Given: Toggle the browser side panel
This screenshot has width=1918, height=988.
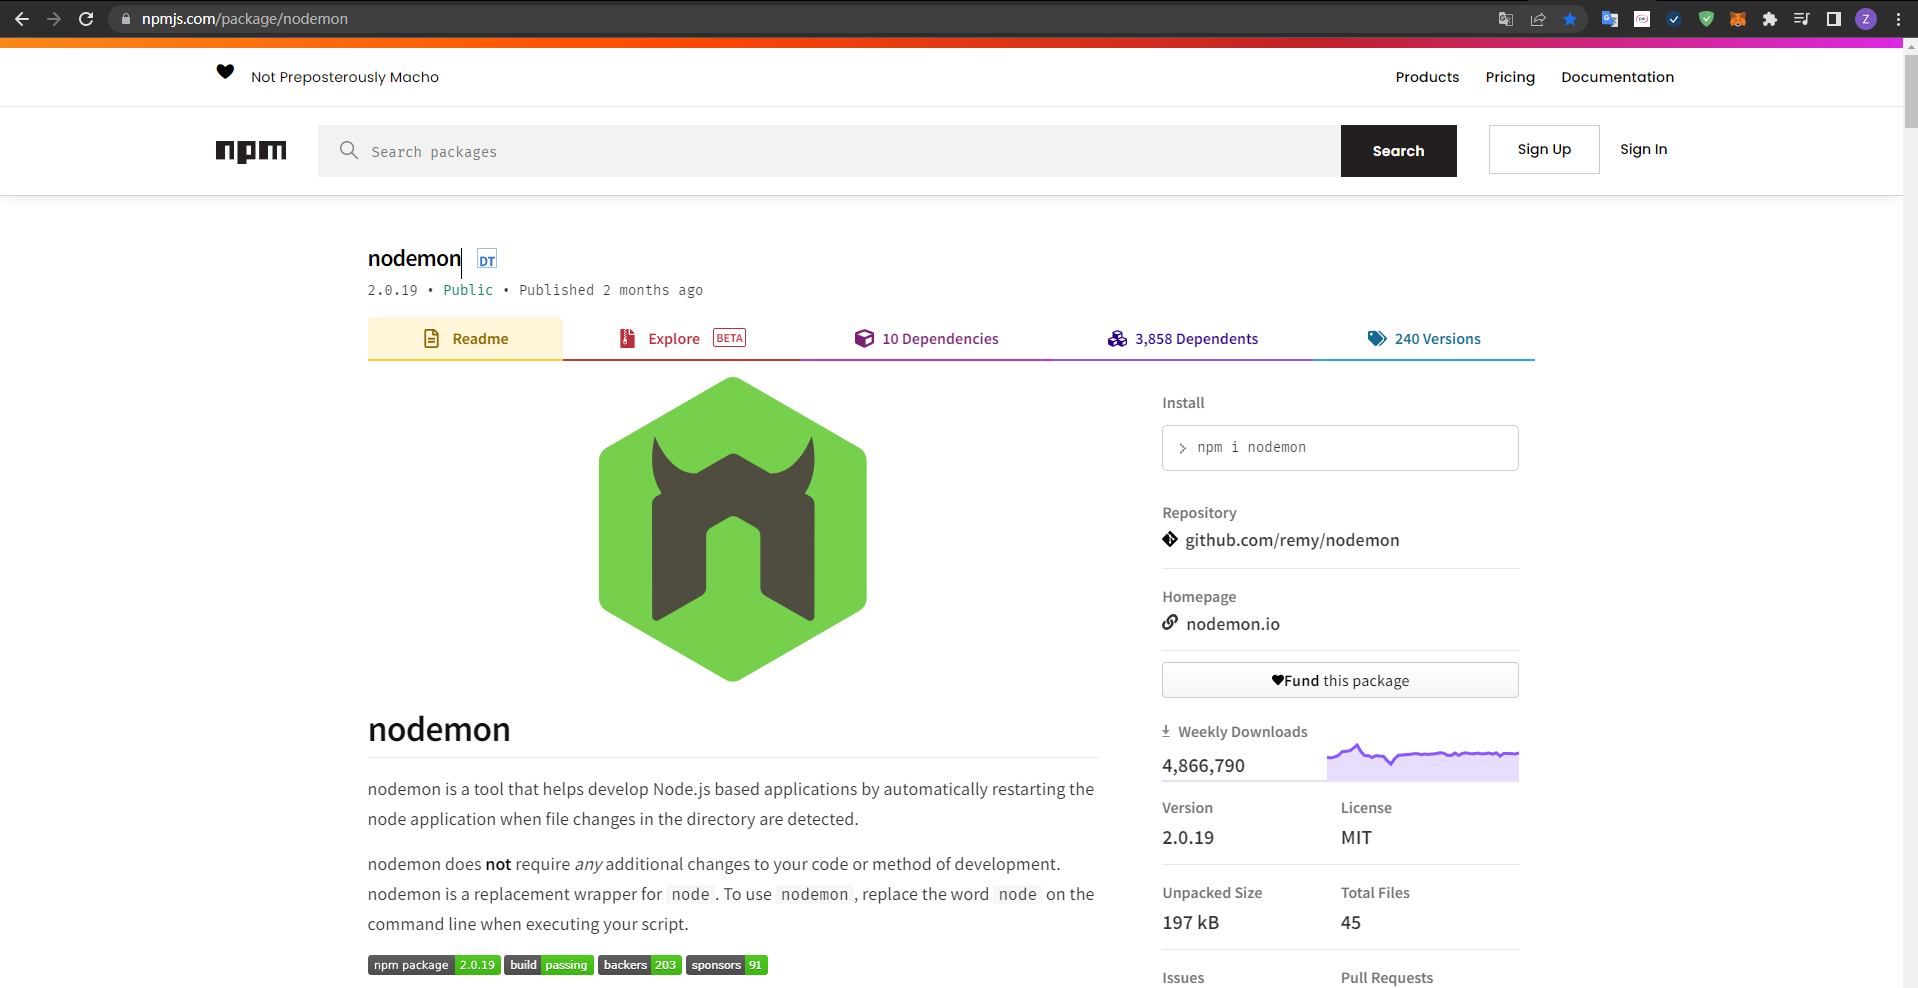Looking at the screenshot, I should pos(1834,19).
